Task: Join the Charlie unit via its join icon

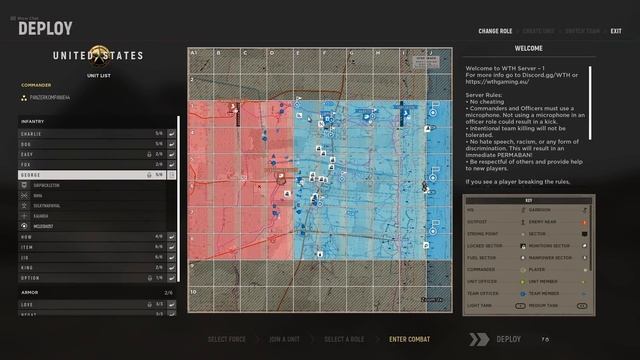Action: pyautogui.click(x=172, y=133)
